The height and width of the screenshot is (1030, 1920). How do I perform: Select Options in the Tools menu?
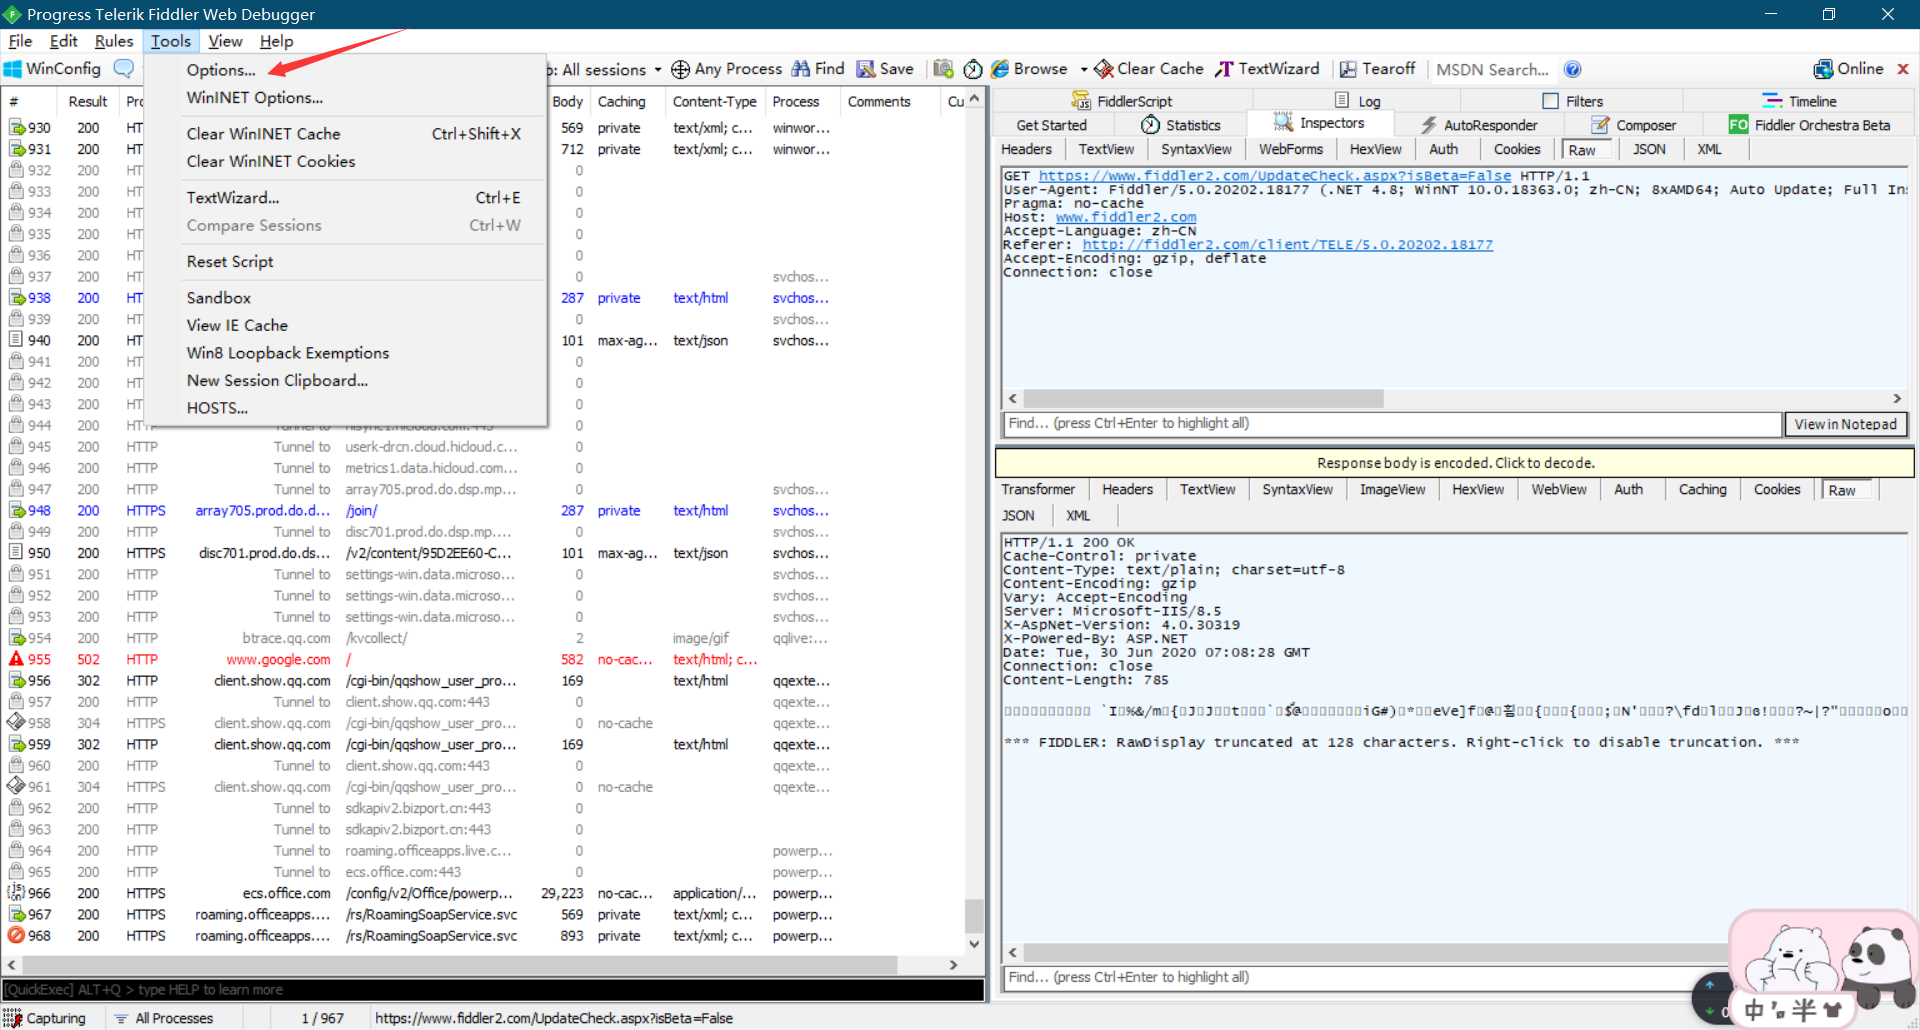click(x=221, y=70)
